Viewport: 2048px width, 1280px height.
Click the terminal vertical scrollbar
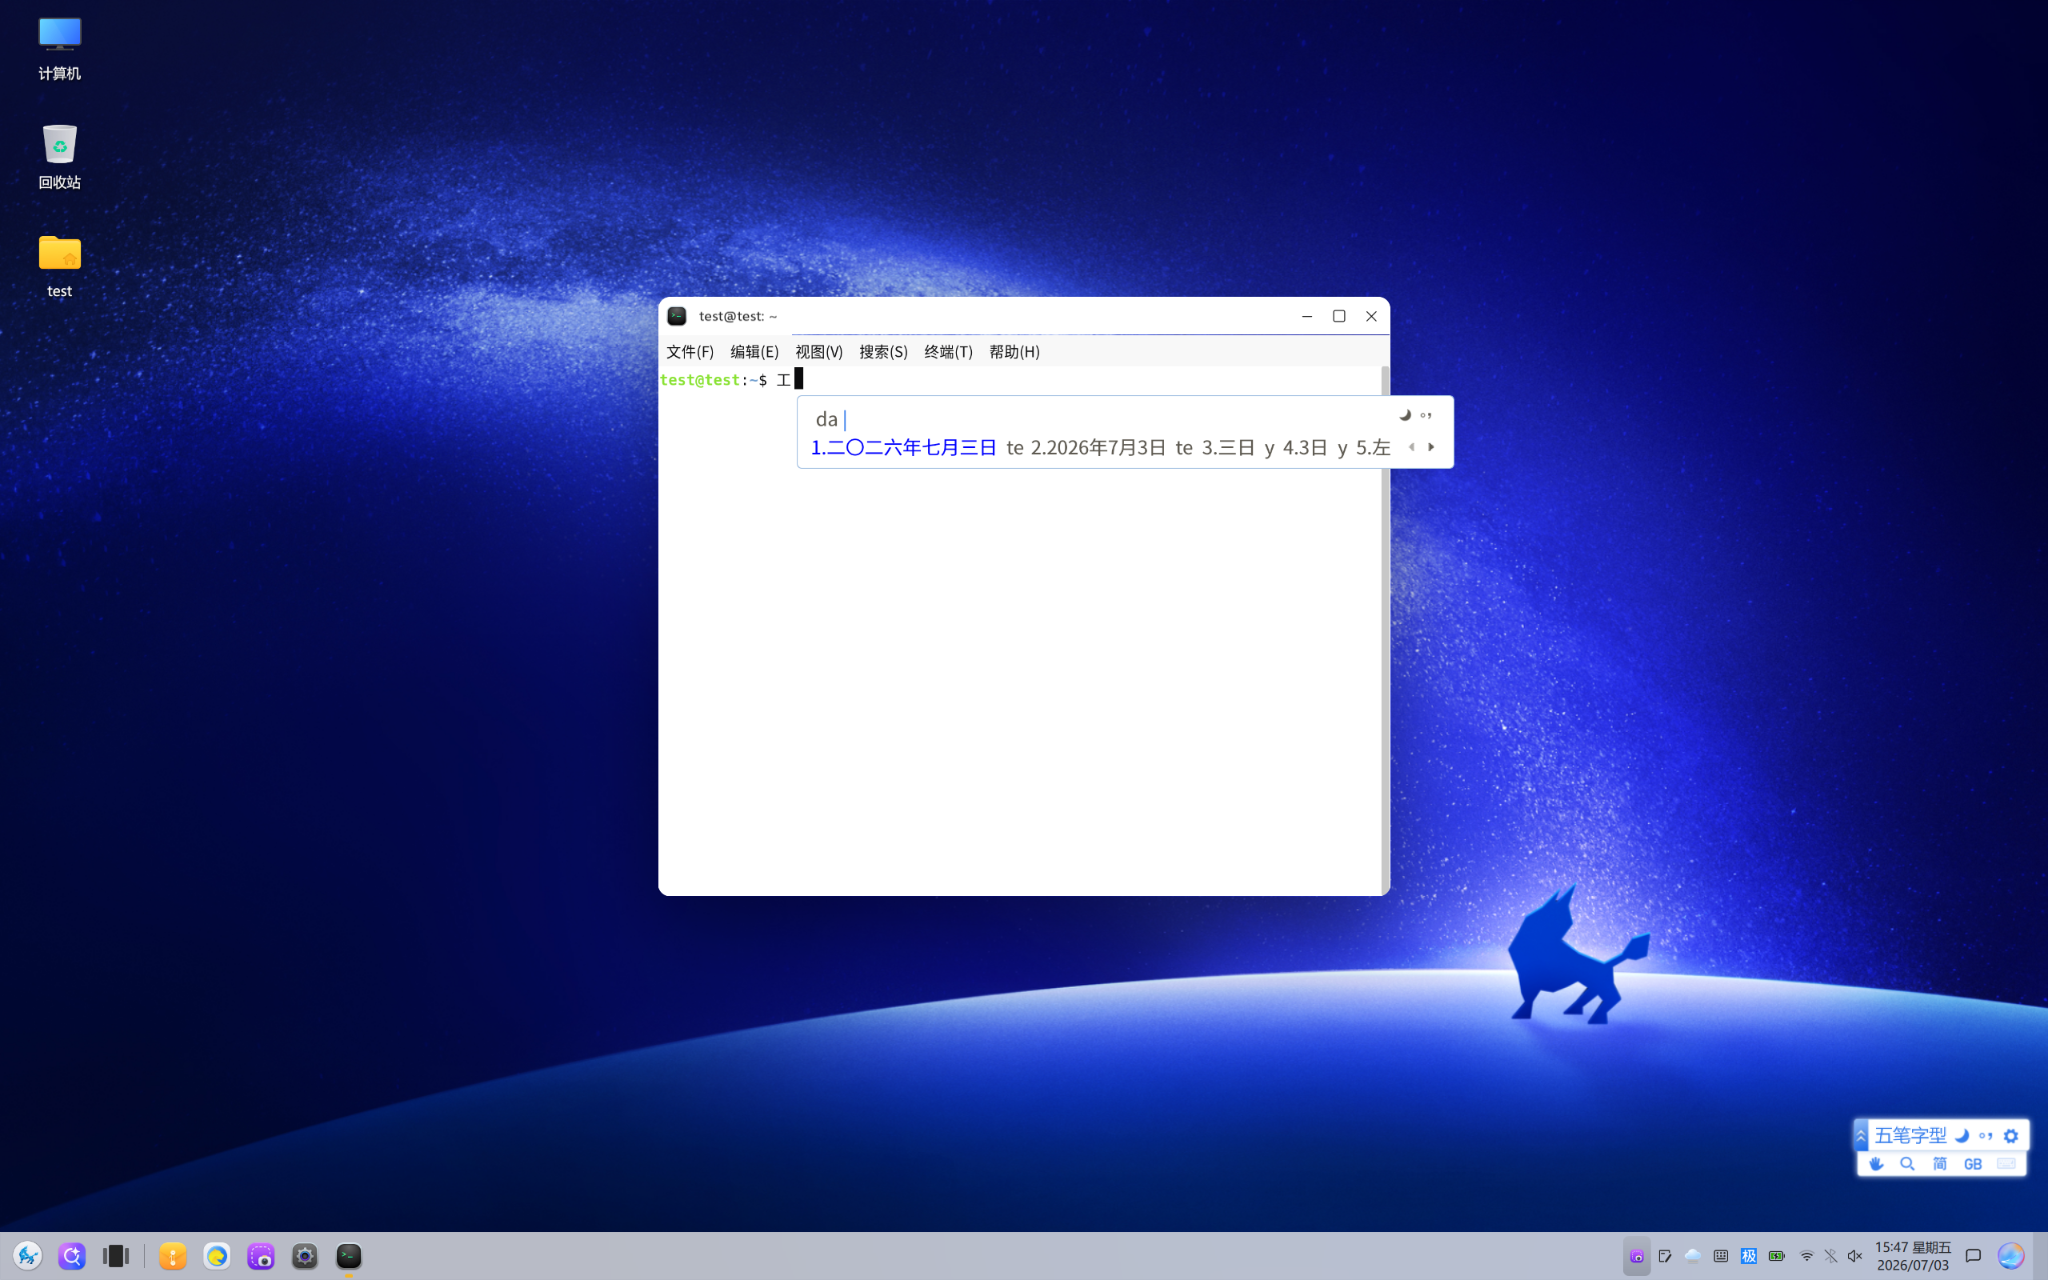[x=1385, y=630]
